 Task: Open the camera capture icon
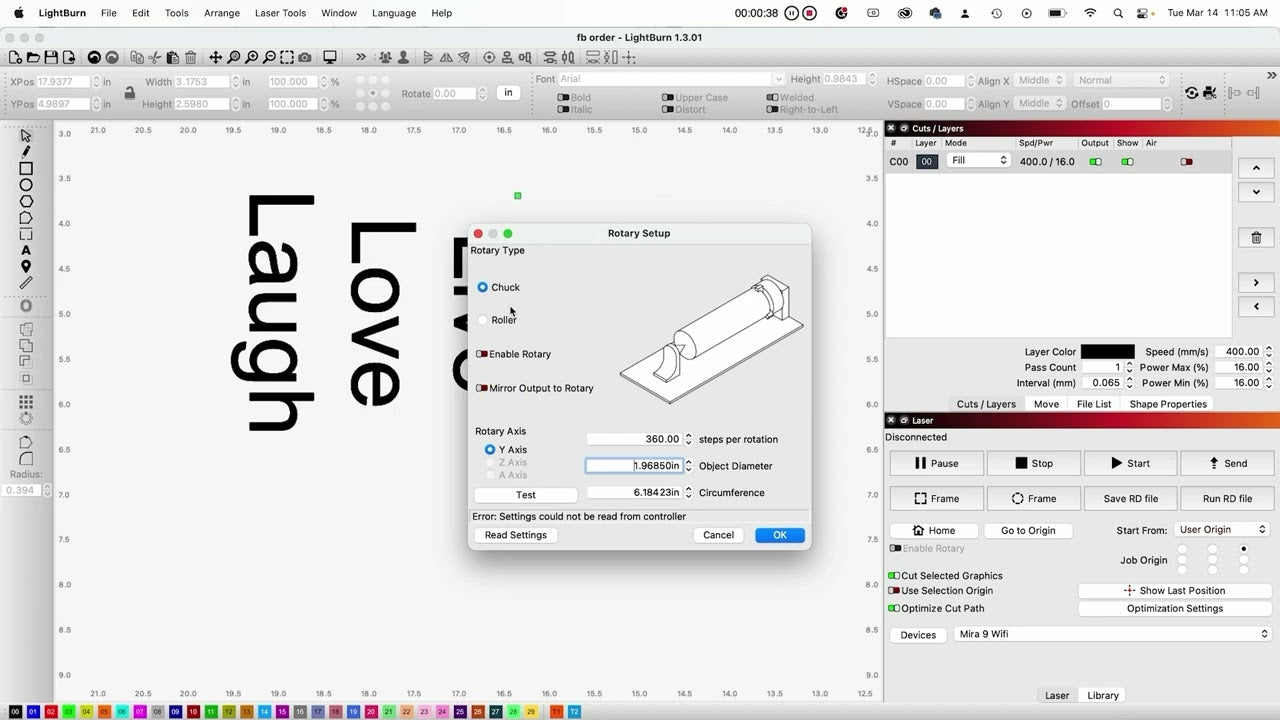coord(305,58)
